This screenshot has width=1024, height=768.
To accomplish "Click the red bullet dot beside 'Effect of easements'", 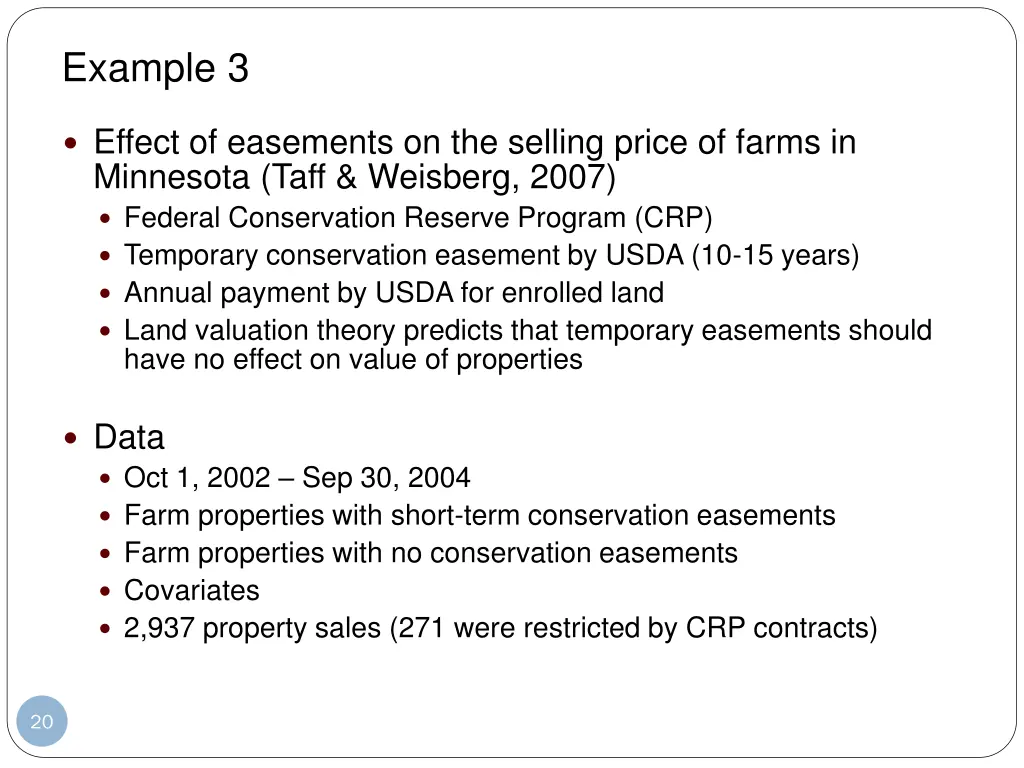I will click(71, 142).
